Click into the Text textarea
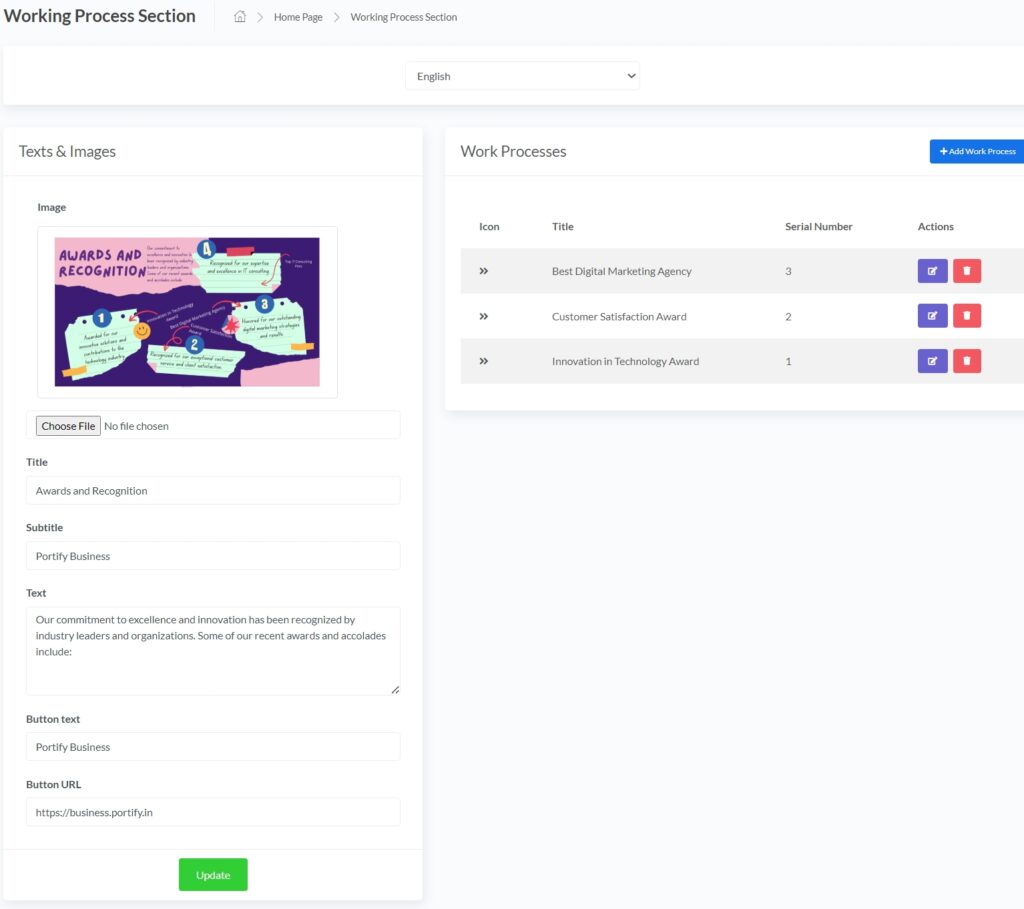Viewport: 1024px width, 909px height. click(213, 651)
